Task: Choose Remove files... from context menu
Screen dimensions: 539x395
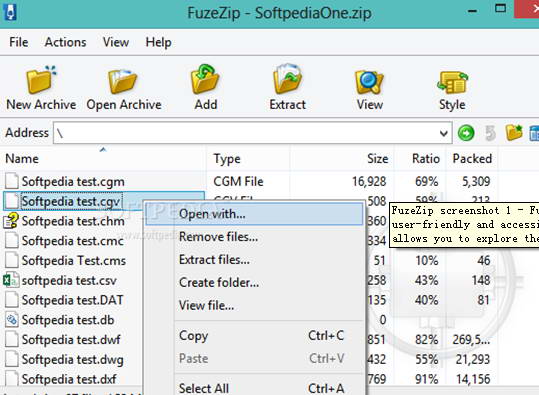Action: (254, 237)
